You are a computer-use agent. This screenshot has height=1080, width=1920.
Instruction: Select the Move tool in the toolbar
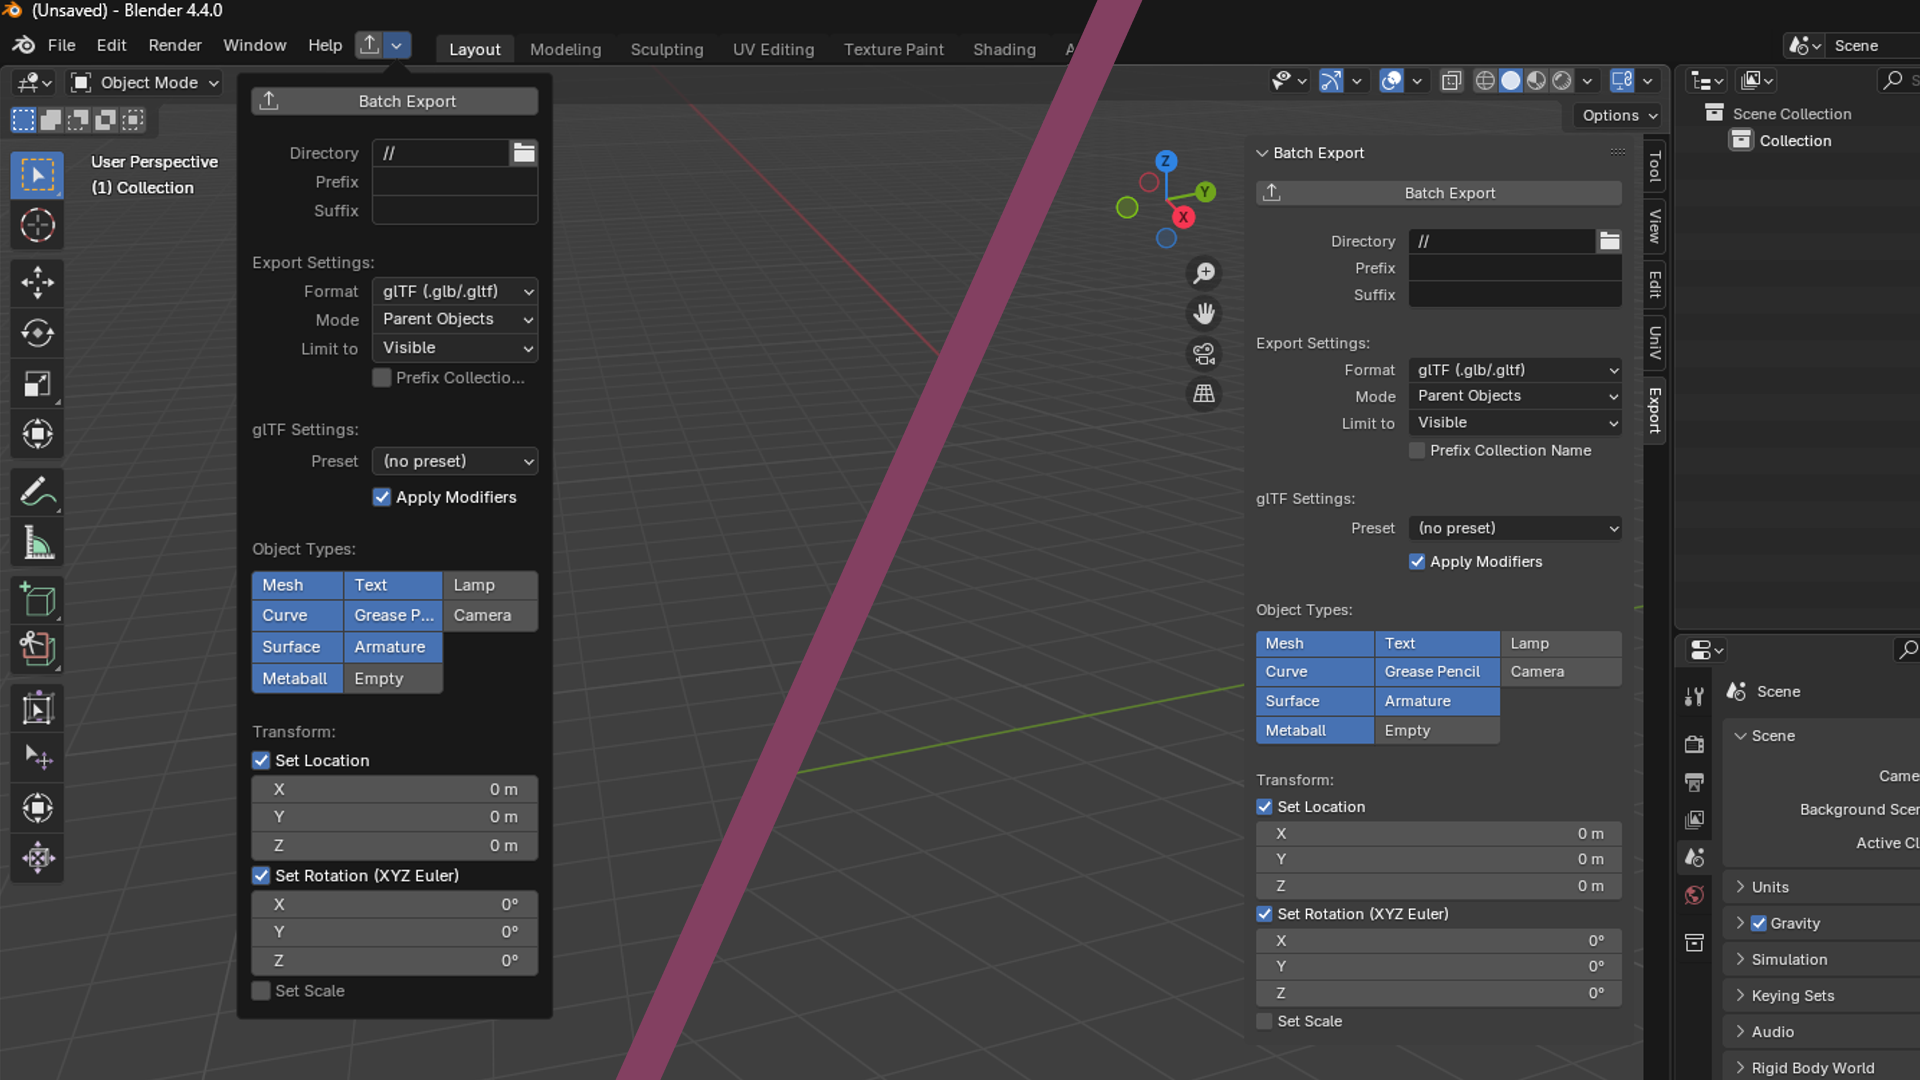pyautogui.click(x=37, y=283)
